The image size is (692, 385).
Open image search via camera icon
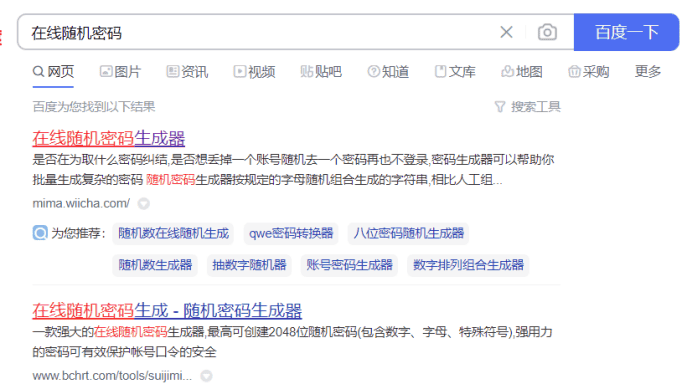coord(547,32)
